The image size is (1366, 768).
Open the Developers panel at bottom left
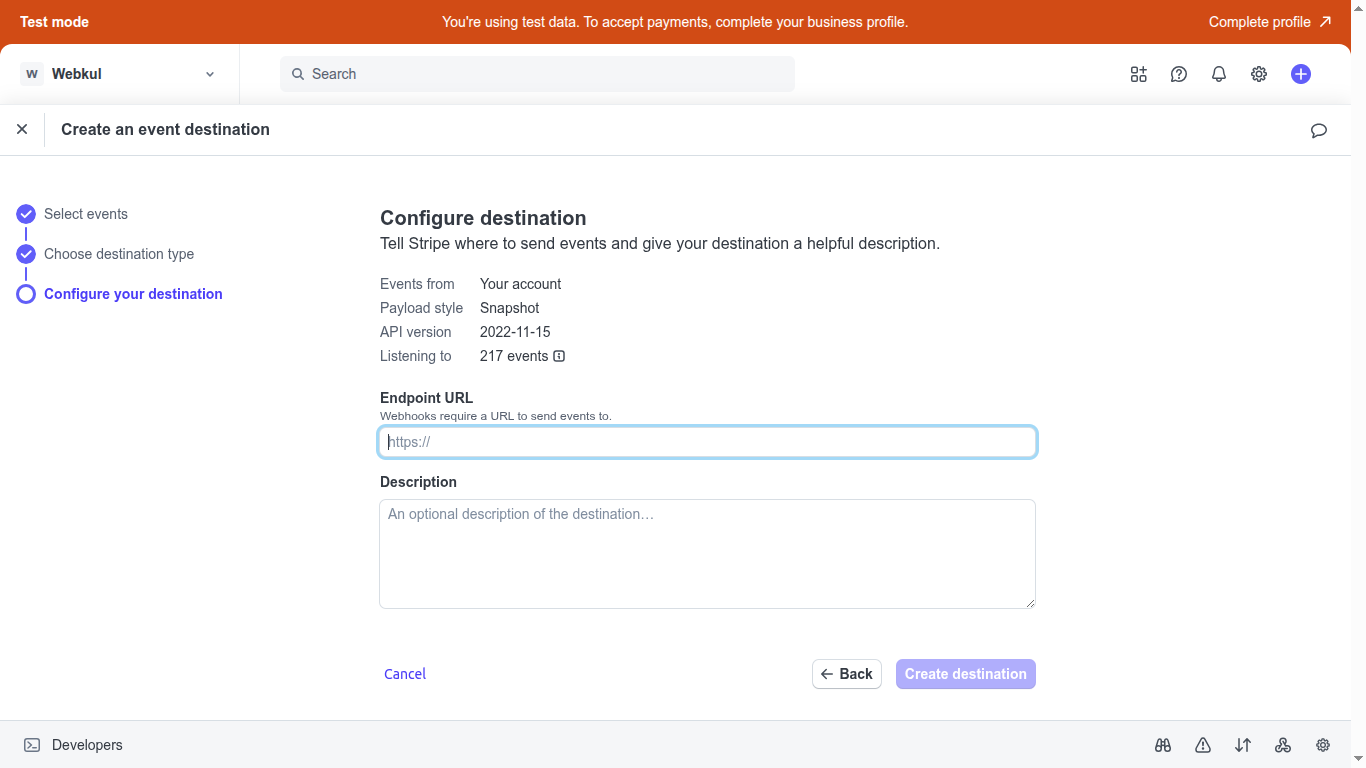(x=72, y=744)
